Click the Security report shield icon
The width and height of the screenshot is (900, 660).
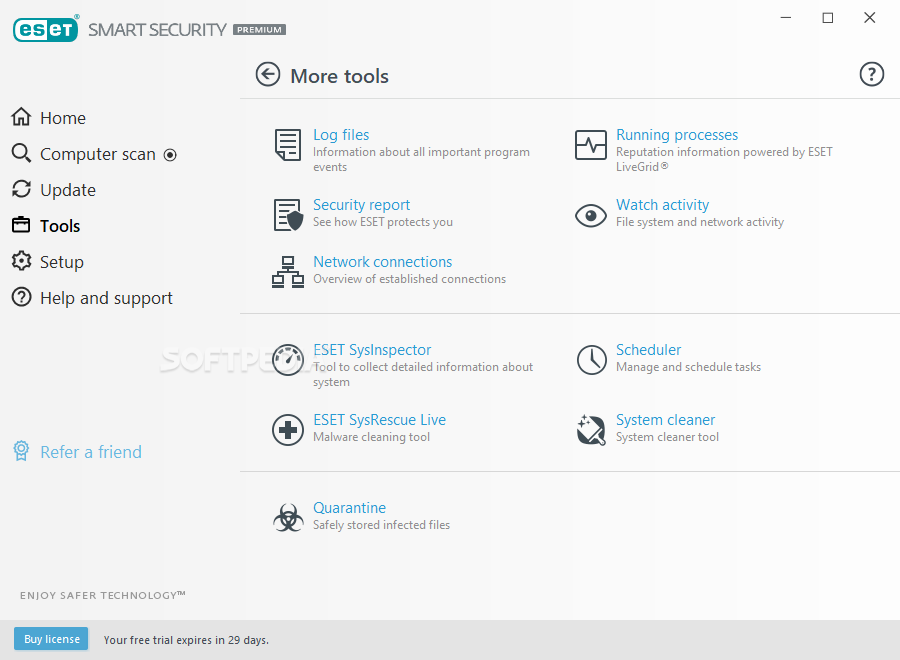click(288, 215)
